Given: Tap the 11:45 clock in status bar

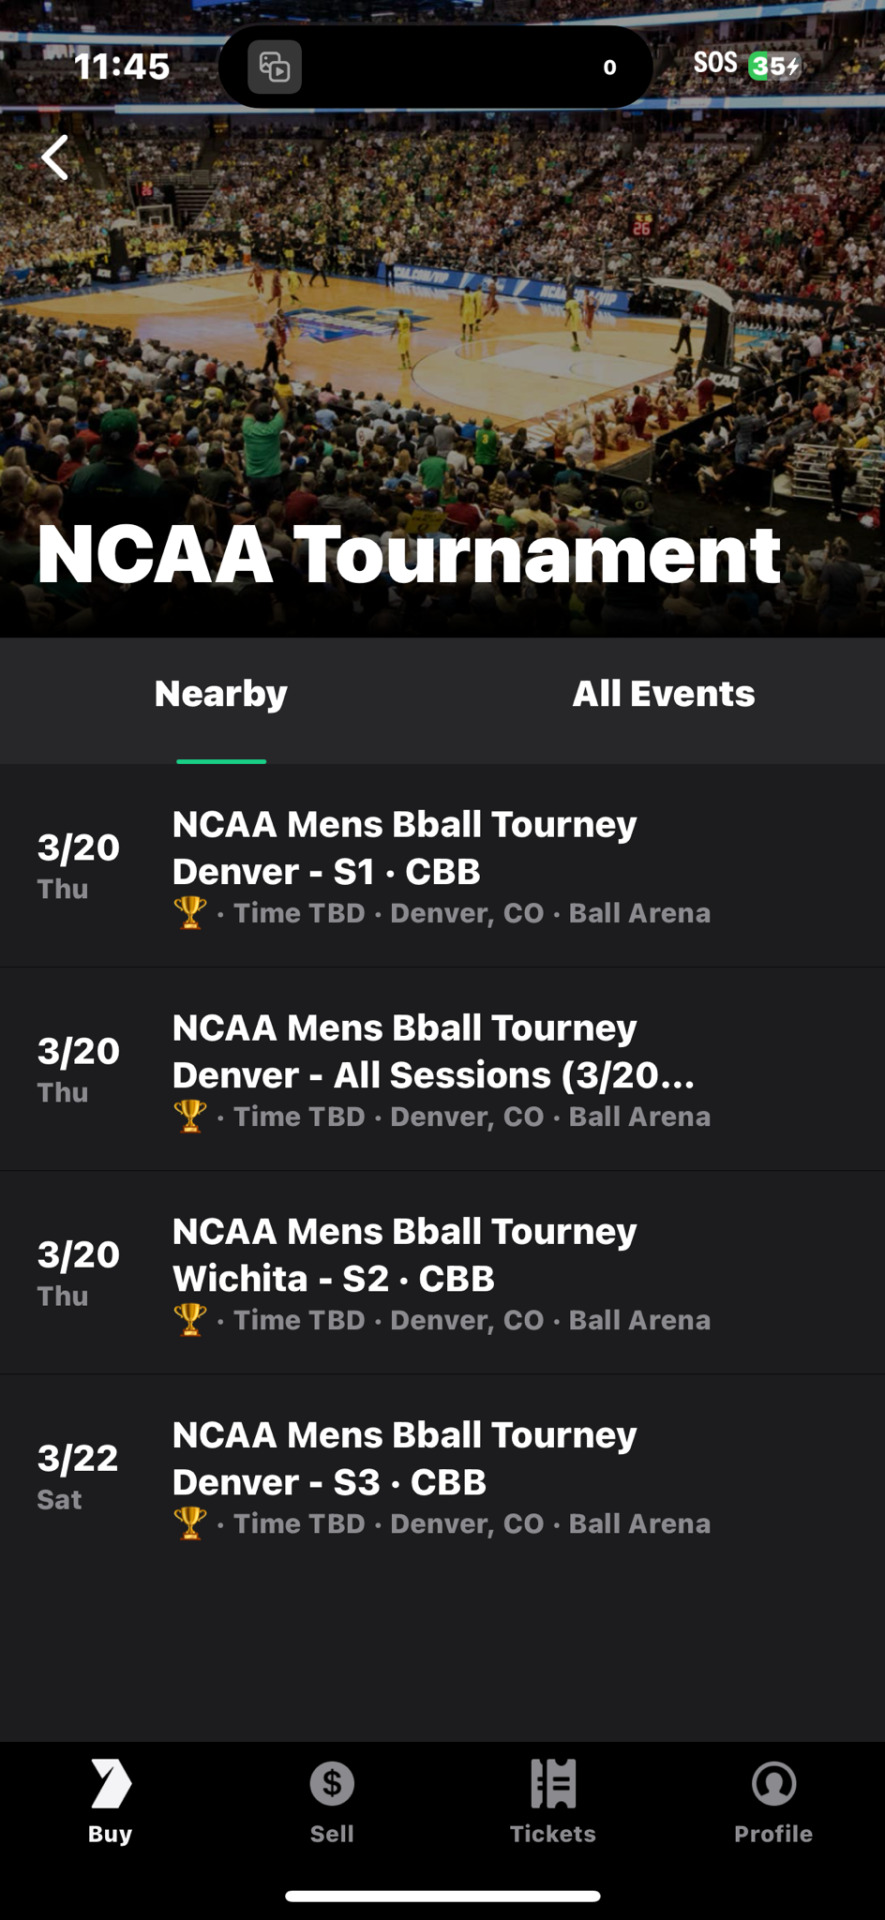Looking at the screenshot, I should coord(122,67).
